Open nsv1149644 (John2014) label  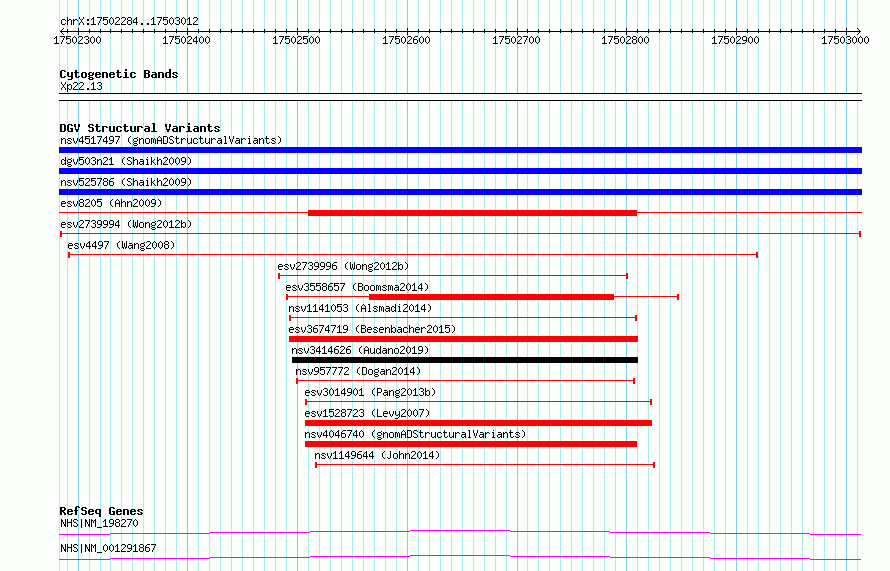(377, 455)
